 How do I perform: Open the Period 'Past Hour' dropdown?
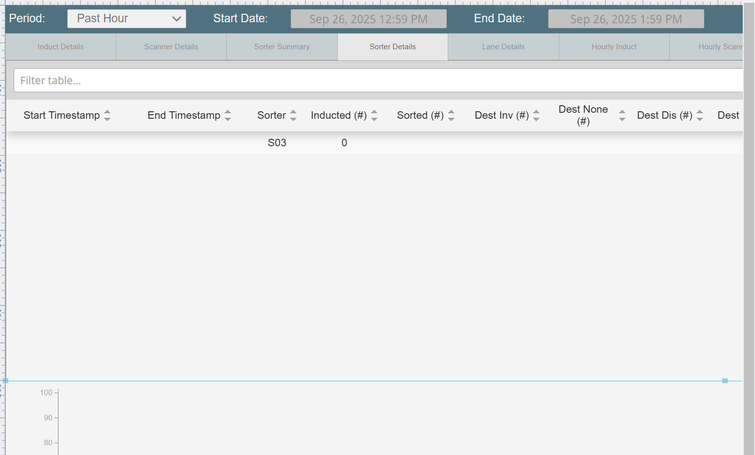126,19
